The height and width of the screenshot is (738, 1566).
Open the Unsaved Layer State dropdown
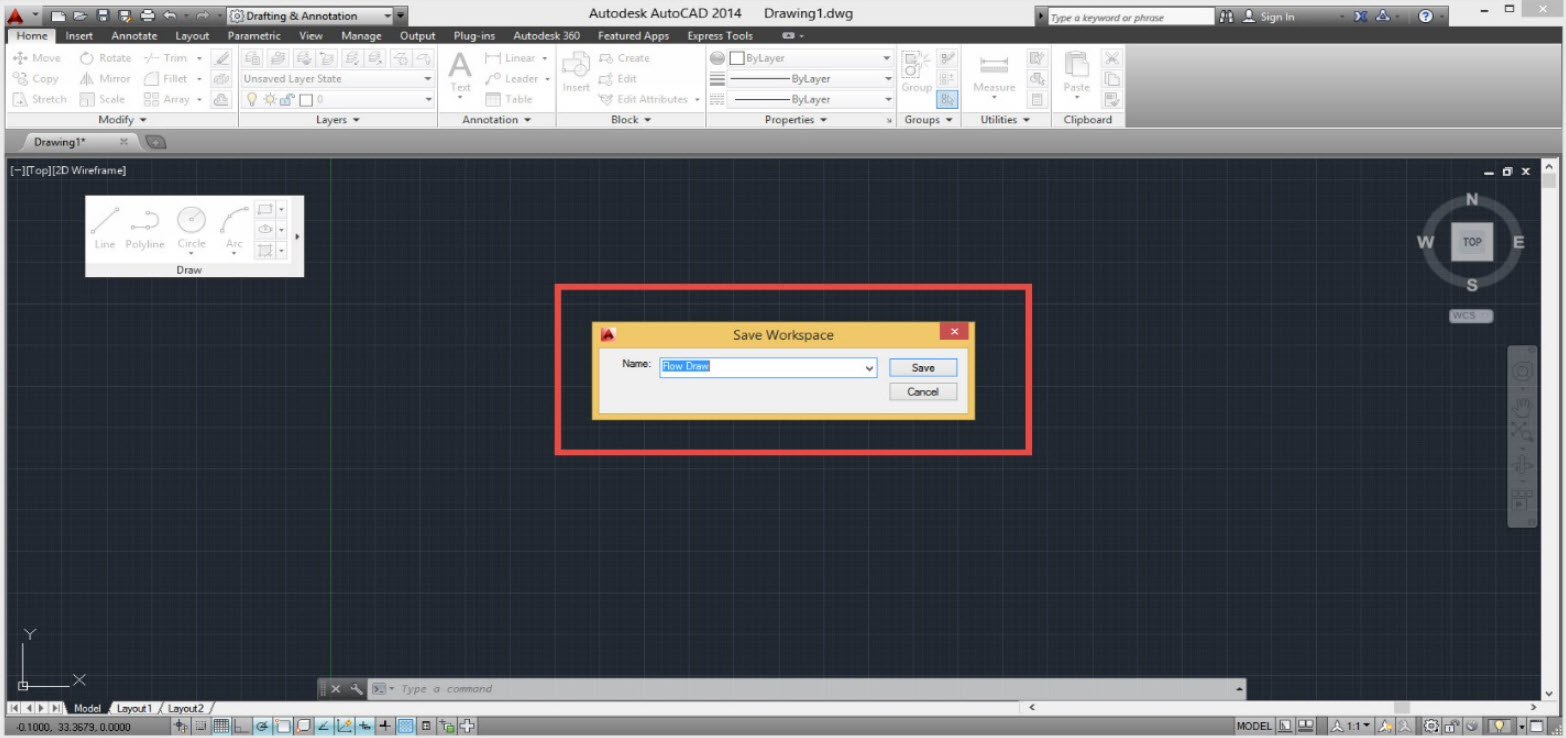pos(338,79)
